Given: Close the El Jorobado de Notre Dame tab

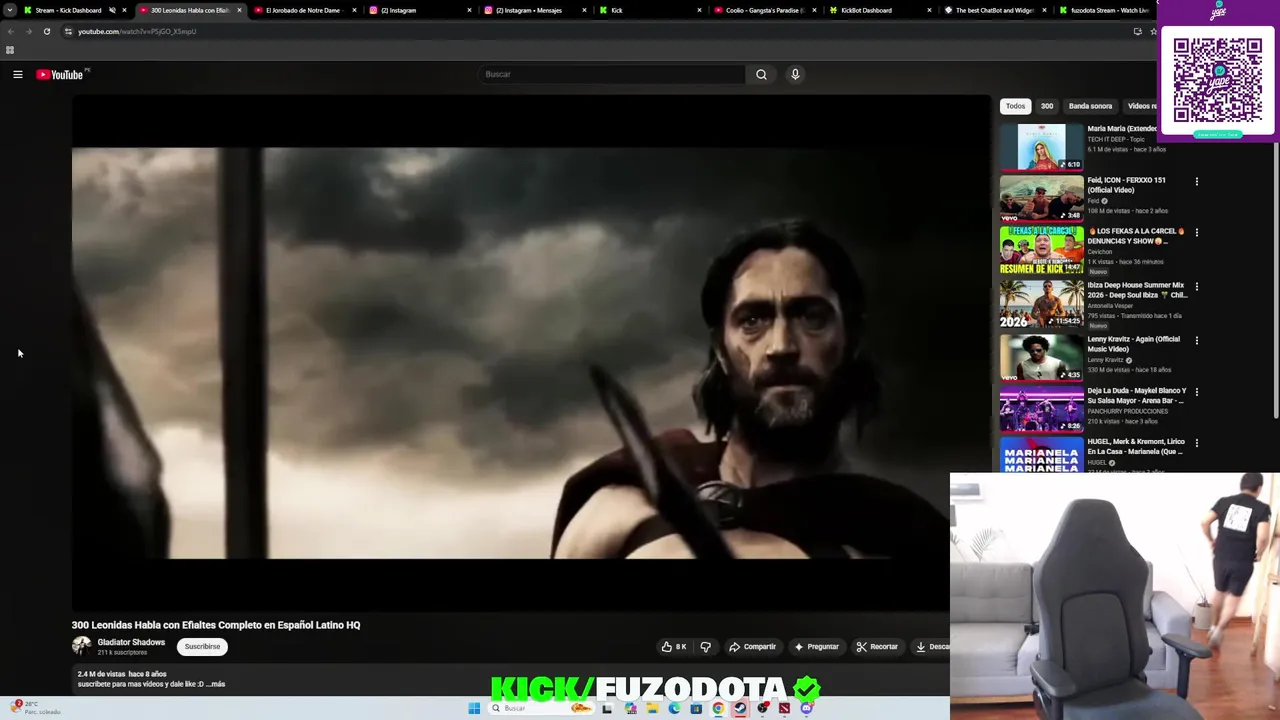Looking at the screenshot, I should tap(354, 10).
